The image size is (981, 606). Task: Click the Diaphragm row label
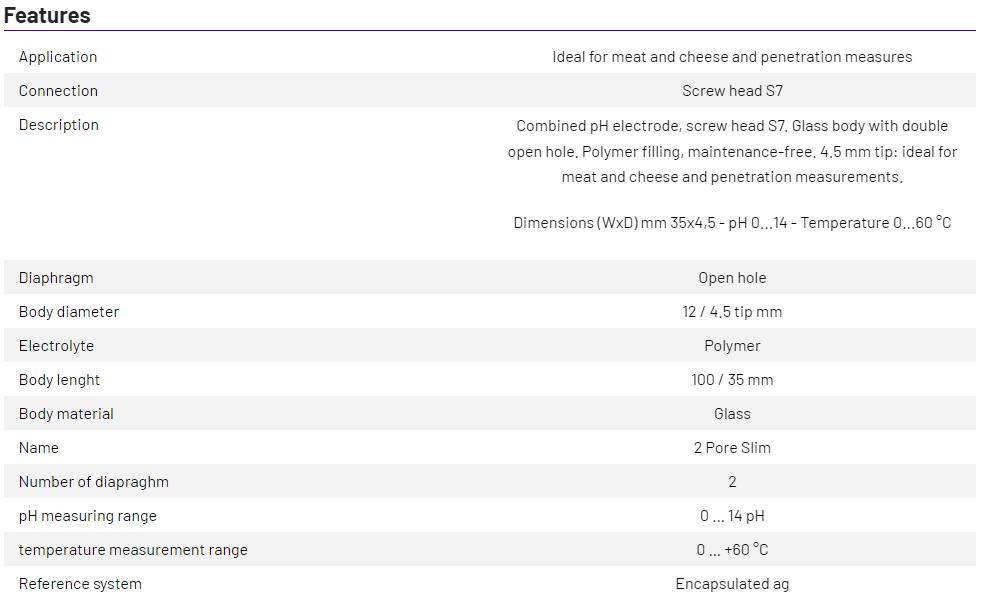56,277
